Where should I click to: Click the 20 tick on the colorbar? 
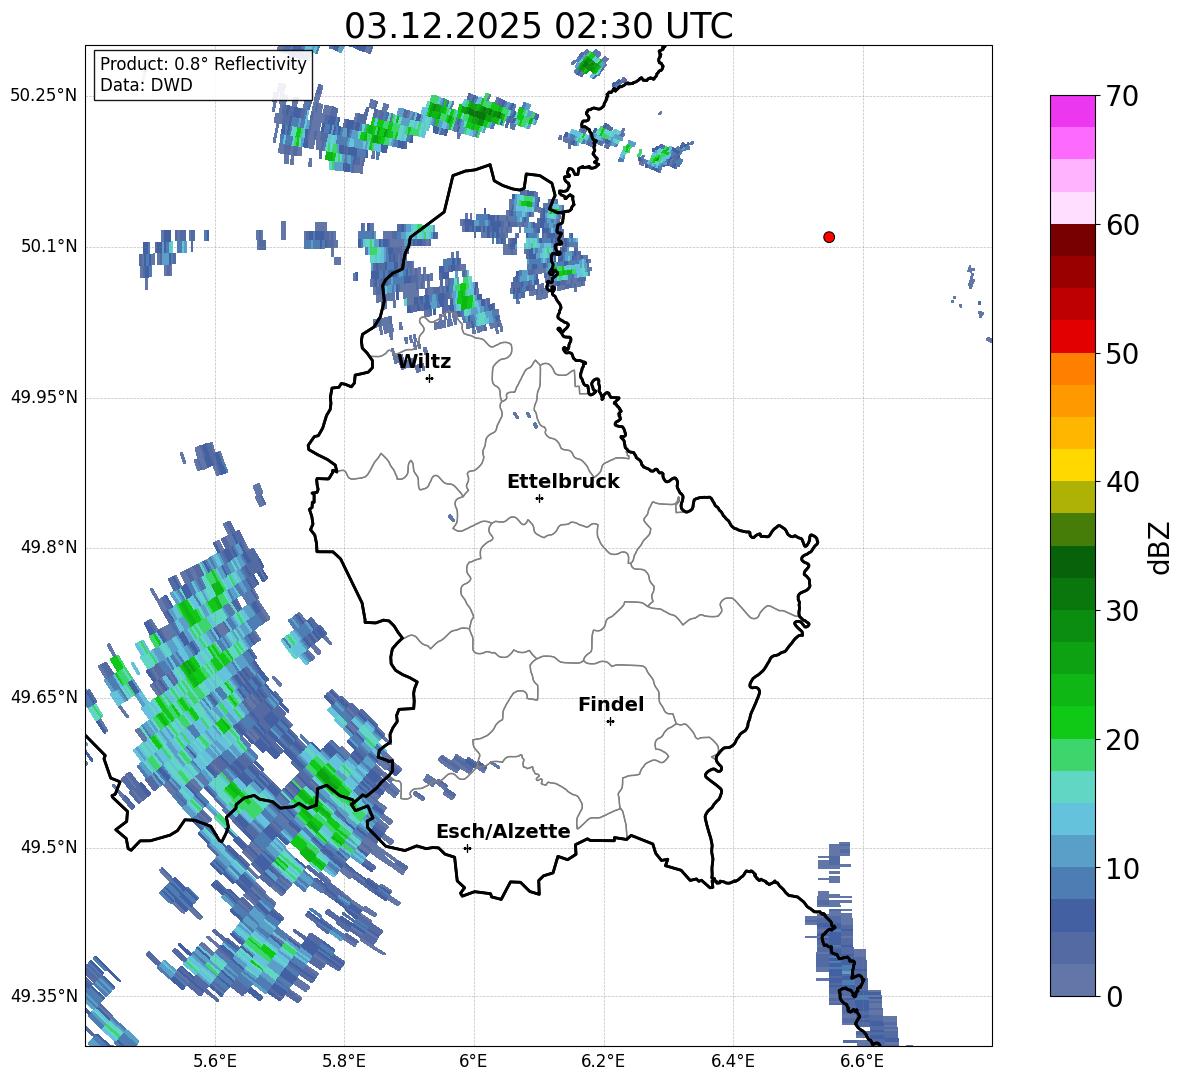(1122, 740)
